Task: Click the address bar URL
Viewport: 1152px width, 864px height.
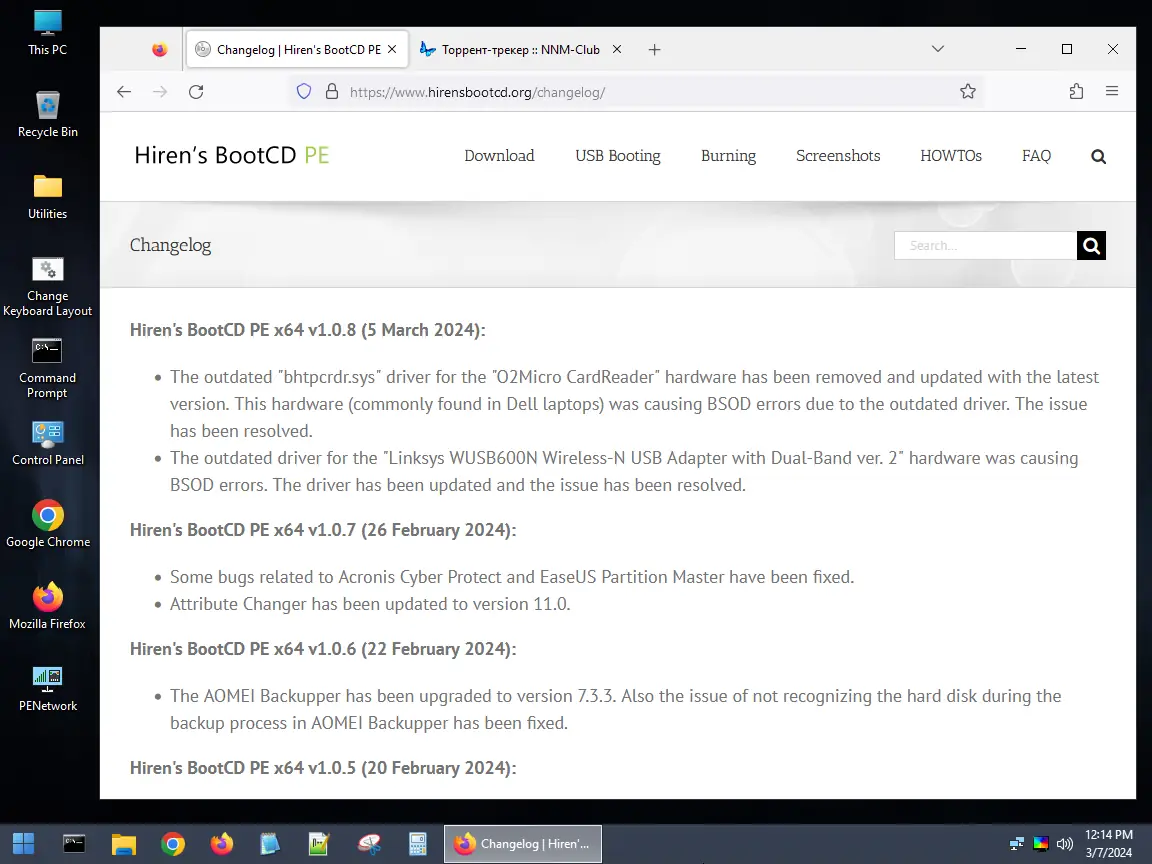Action: 478,92
